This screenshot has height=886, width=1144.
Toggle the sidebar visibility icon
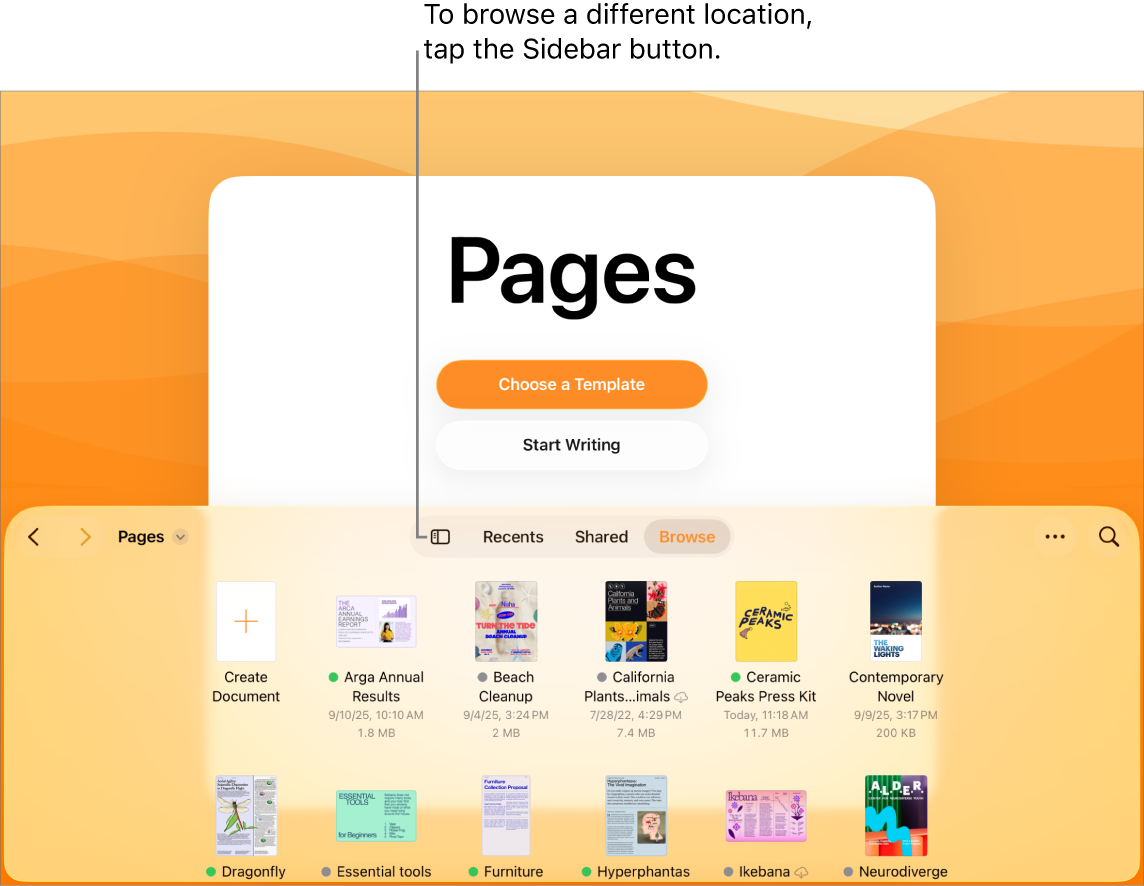(440, 536)
